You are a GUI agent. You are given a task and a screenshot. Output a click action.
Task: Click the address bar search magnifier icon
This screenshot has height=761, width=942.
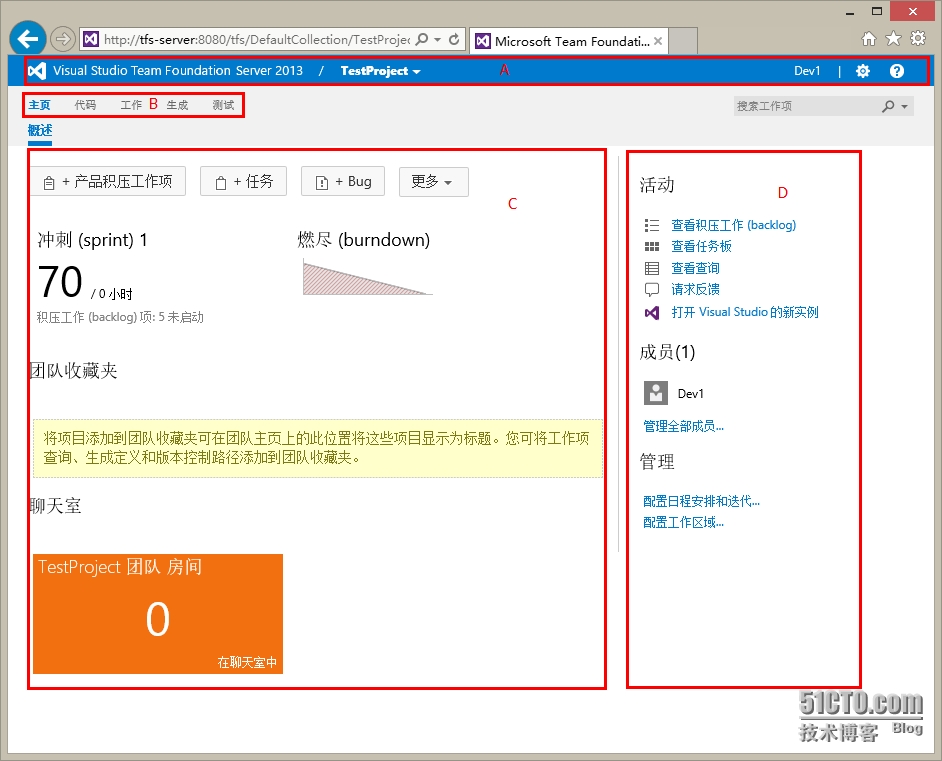coord(422,40)
